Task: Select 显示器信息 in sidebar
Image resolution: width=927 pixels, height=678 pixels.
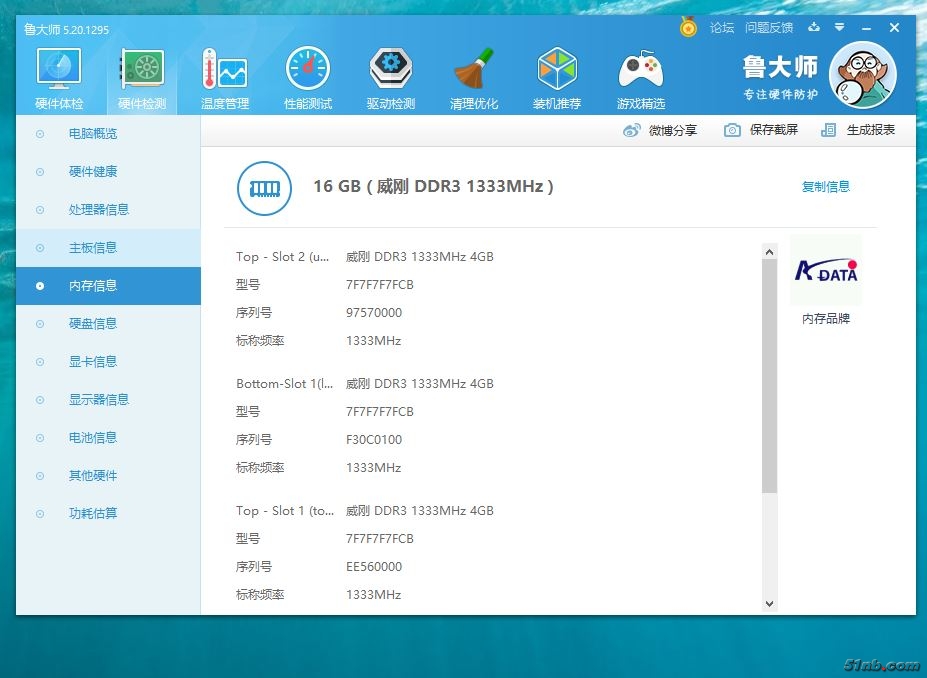Action: (108, 400)
